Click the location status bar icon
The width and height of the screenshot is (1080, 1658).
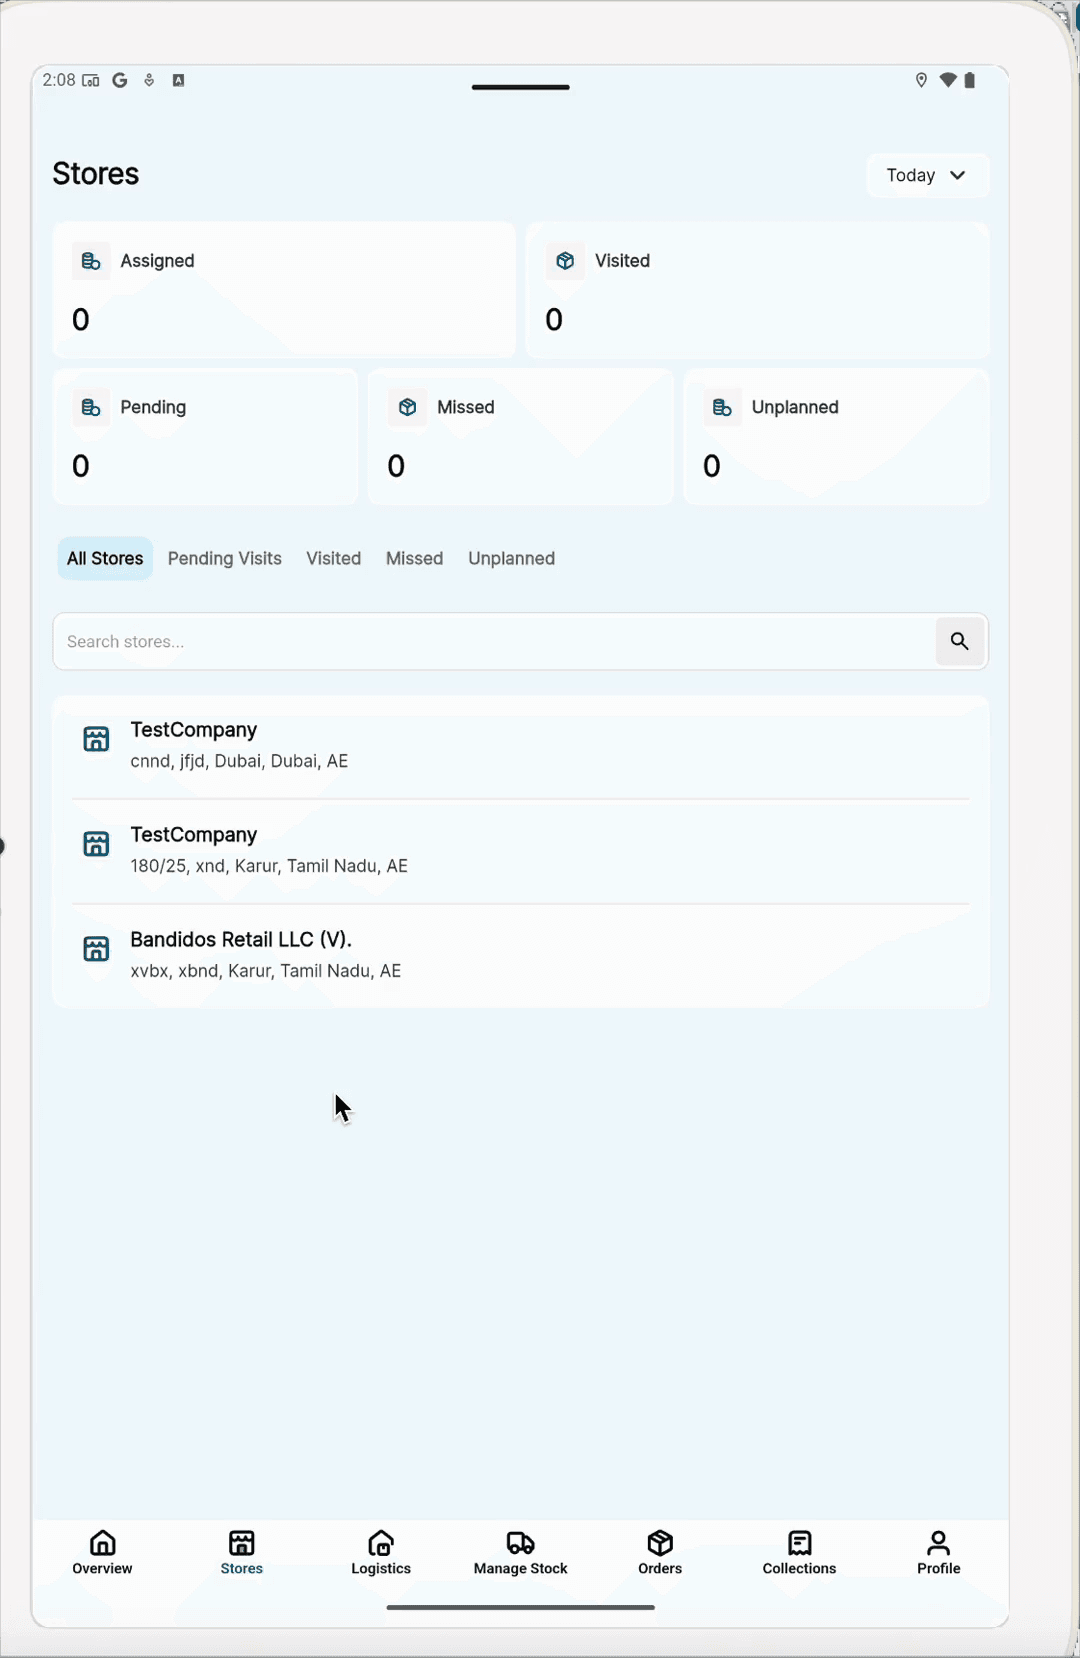(x=922, y=80)
